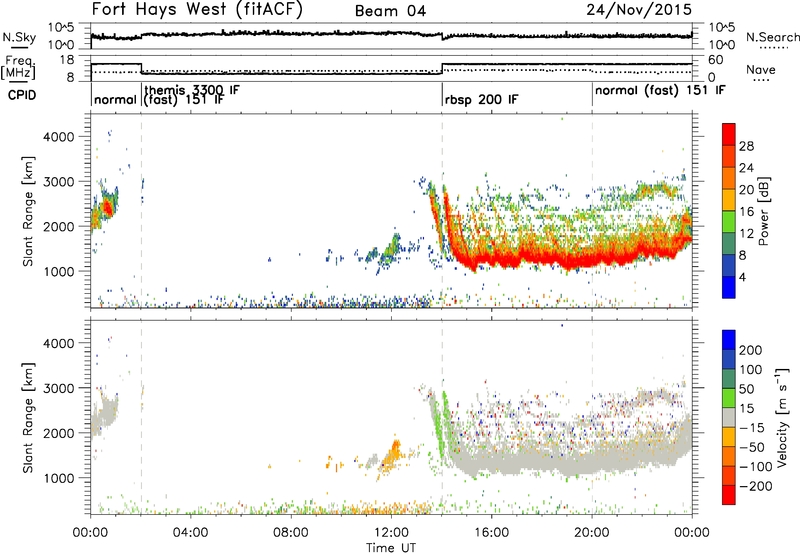Click the "1000" tick of the power panel
Screen dimensions: 800x554
click(x=58, y=271)
